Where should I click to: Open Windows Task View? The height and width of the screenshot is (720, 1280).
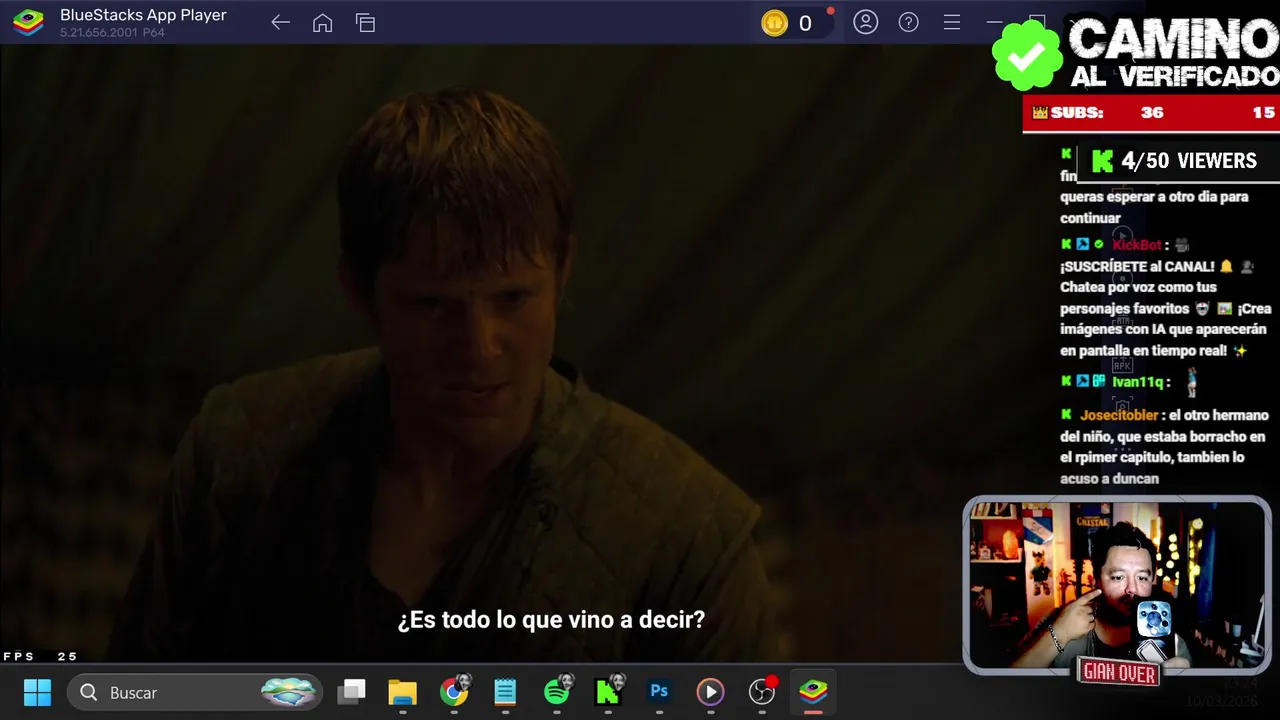pyautogui.click(x=351, y=692)
